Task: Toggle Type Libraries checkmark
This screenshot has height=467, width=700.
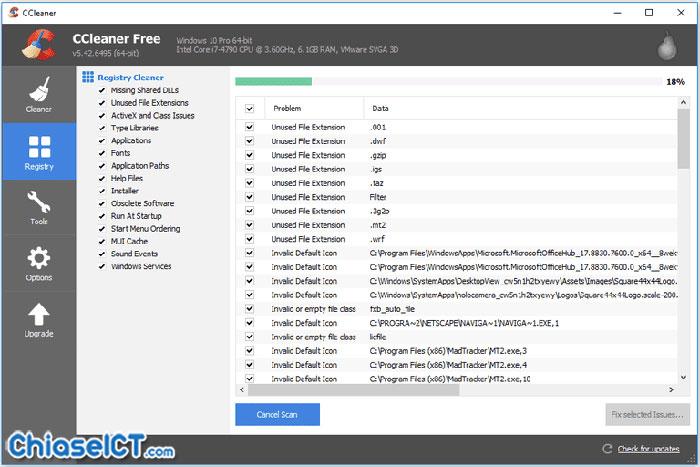Action: pos(102,128)
